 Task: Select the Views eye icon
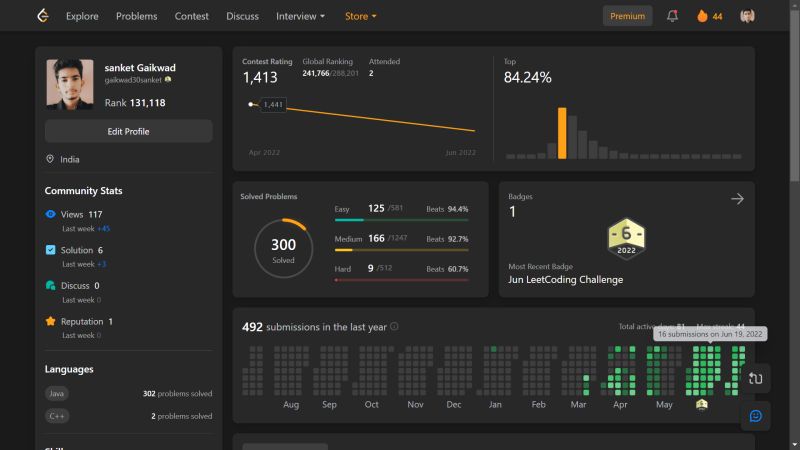pos(50,214)
